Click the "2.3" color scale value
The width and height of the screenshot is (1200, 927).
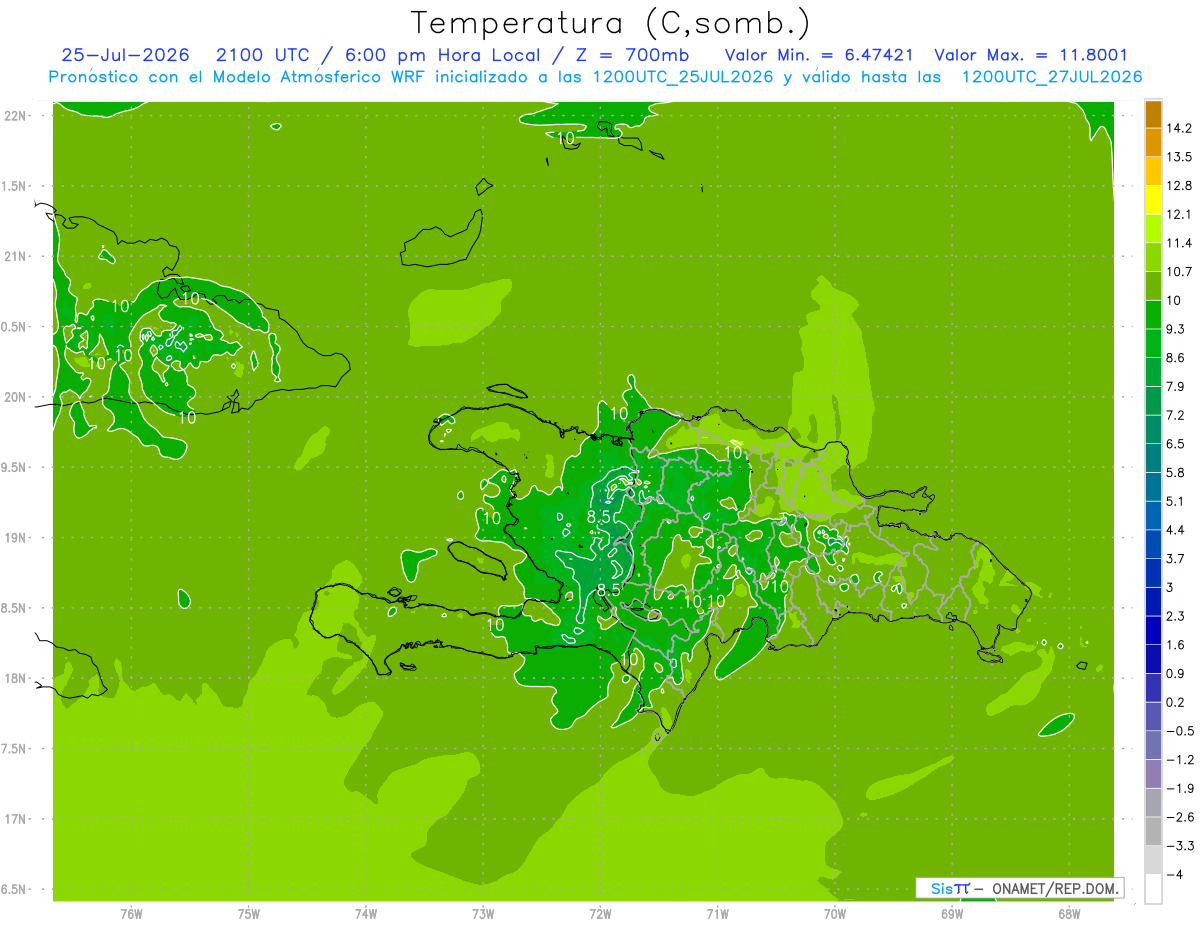coord(1176,616)
